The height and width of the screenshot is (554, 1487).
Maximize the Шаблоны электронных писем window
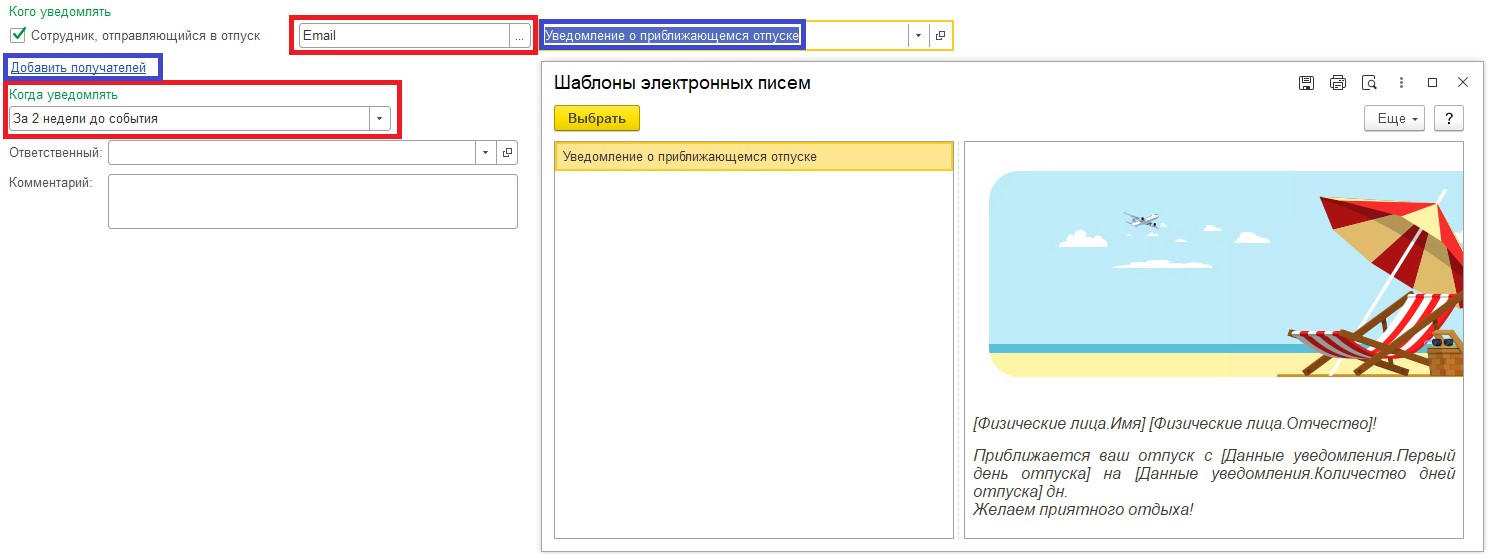[1432, 83]
